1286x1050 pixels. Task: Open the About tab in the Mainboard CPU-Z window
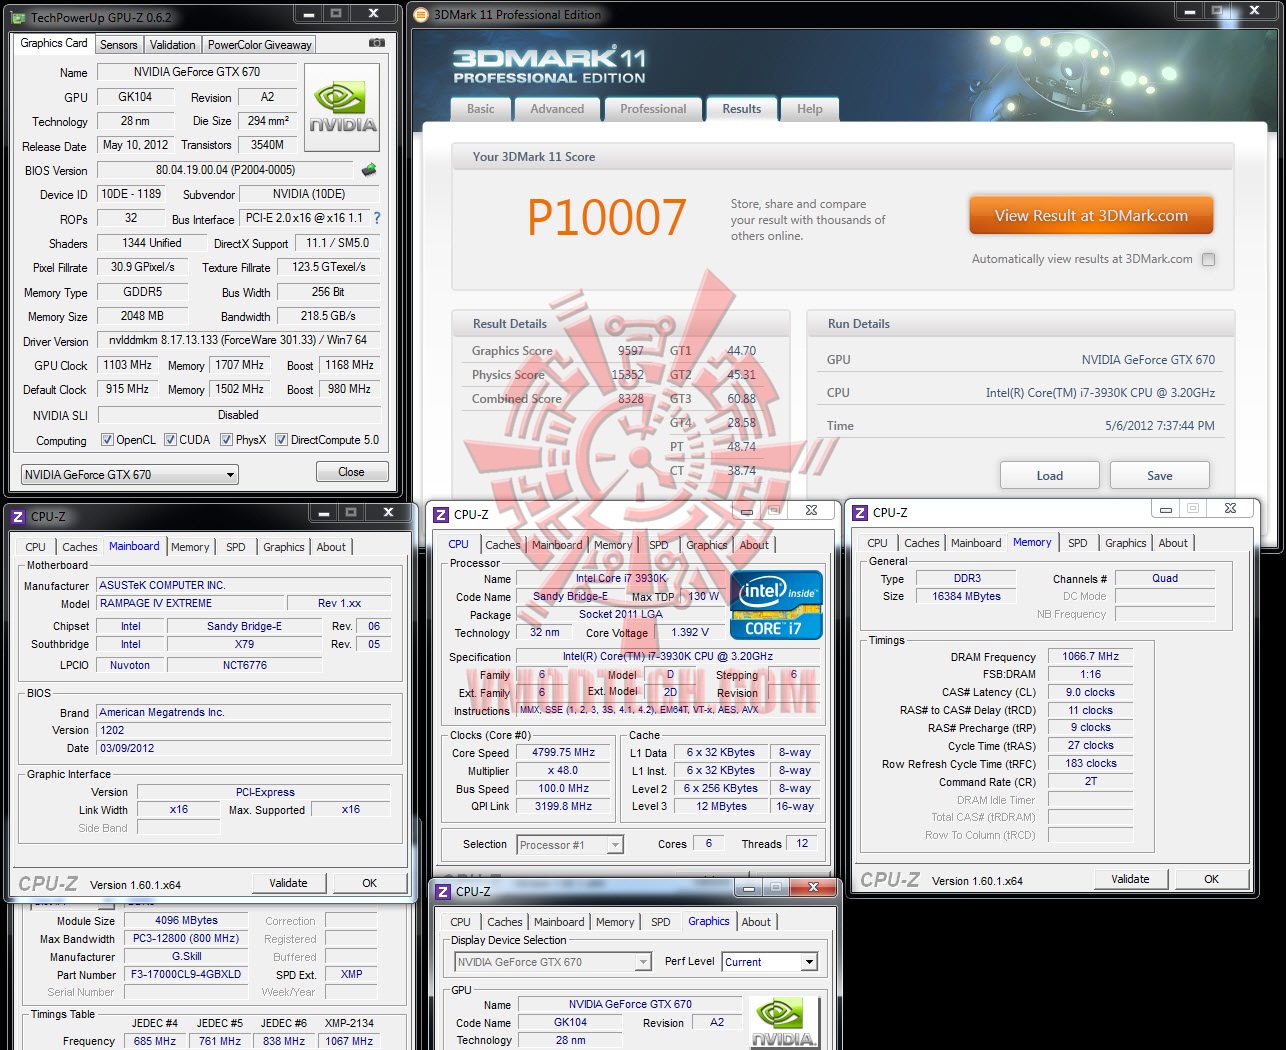(x=331, y=547)
